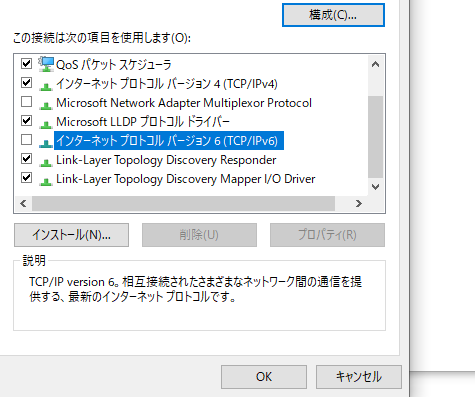Select インターネット プロトコル バージョン 6 (TCP/IPv6) row
This screenshot has height=397, width=475.
tap(169, 141)
